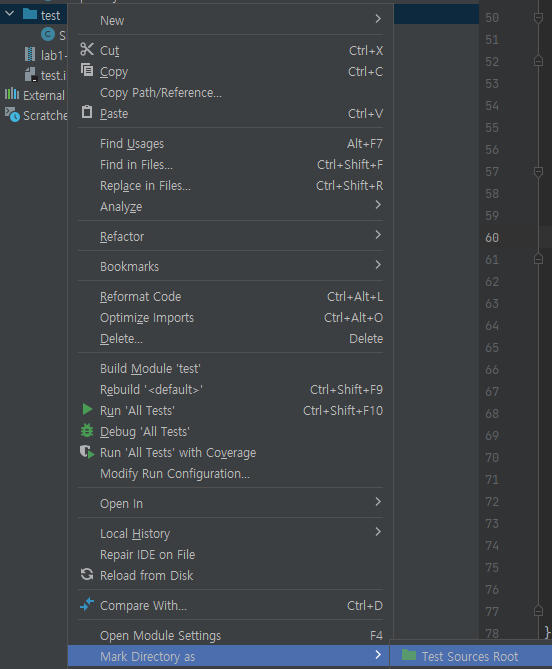Toggle code fold marker at line 52
This screenshot has width=552, height=669.
click(x=538, y=61)
